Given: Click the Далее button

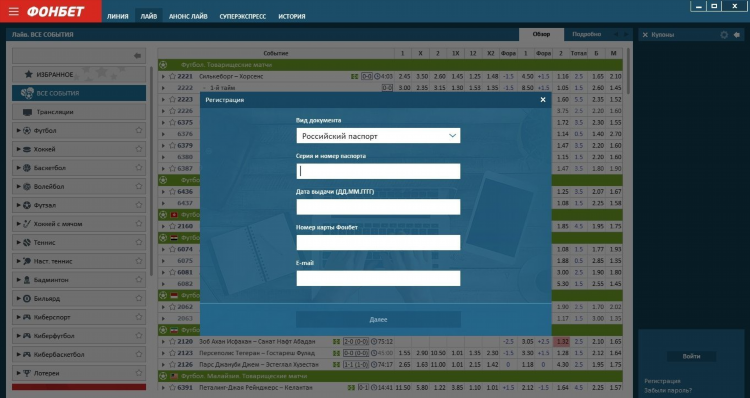Looking at the screenshot, I should pyautogui.click(x=378, y=319).
